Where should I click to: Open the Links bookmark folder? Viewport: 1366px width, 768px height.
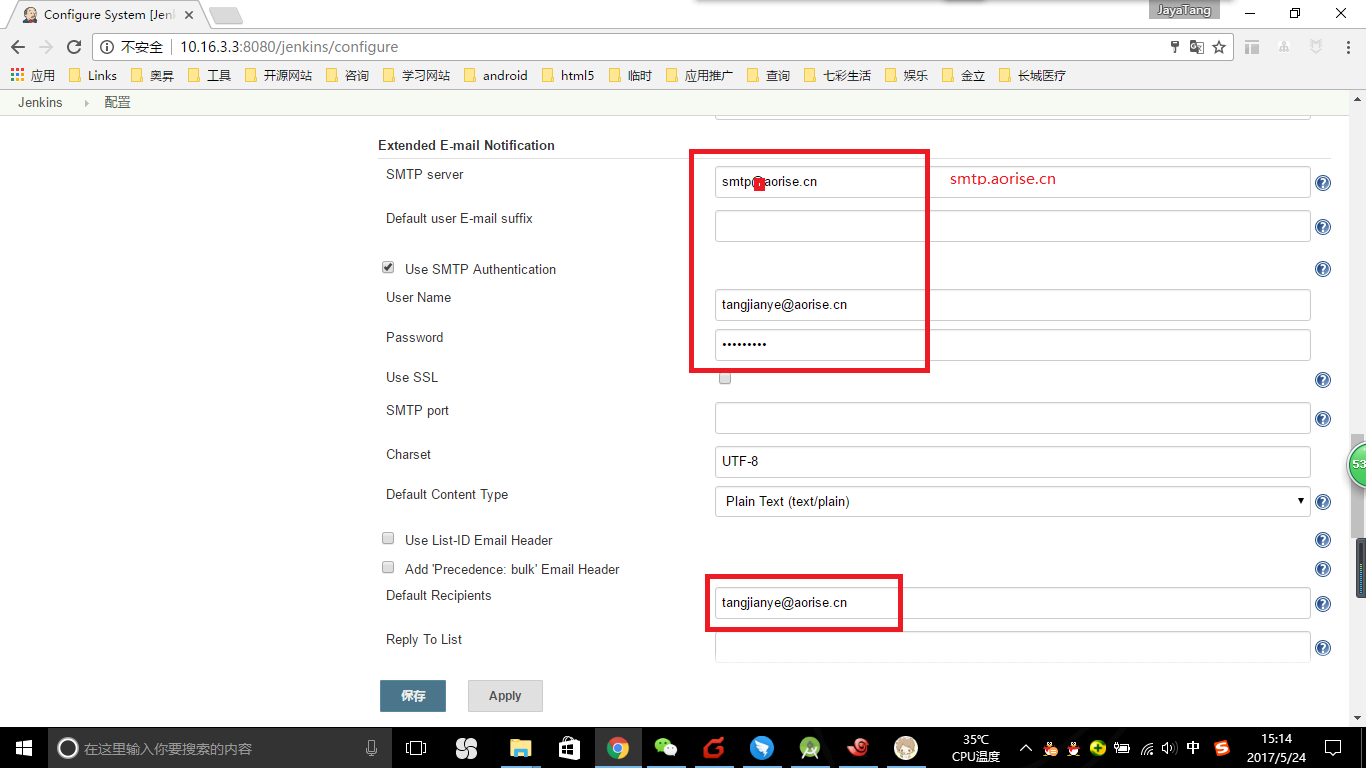[x=92, y=75]
